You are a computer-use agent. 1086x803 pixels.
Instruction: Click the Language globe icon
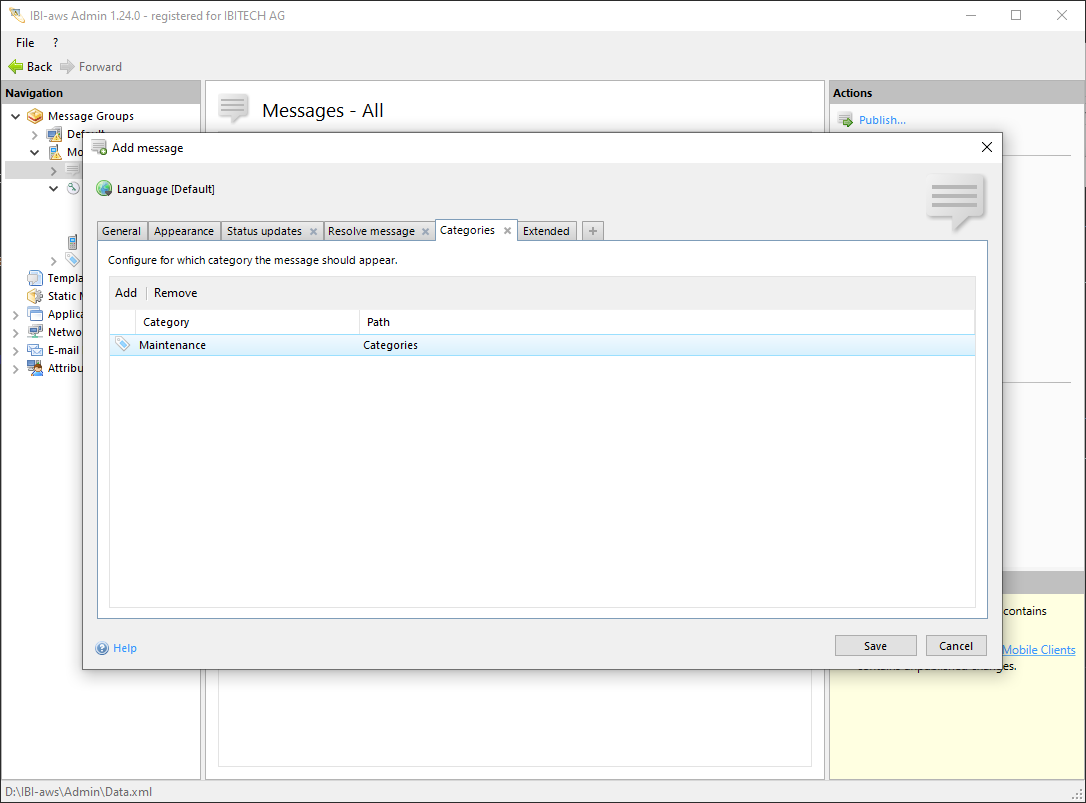pyautogui.click(x=104, y=189)
